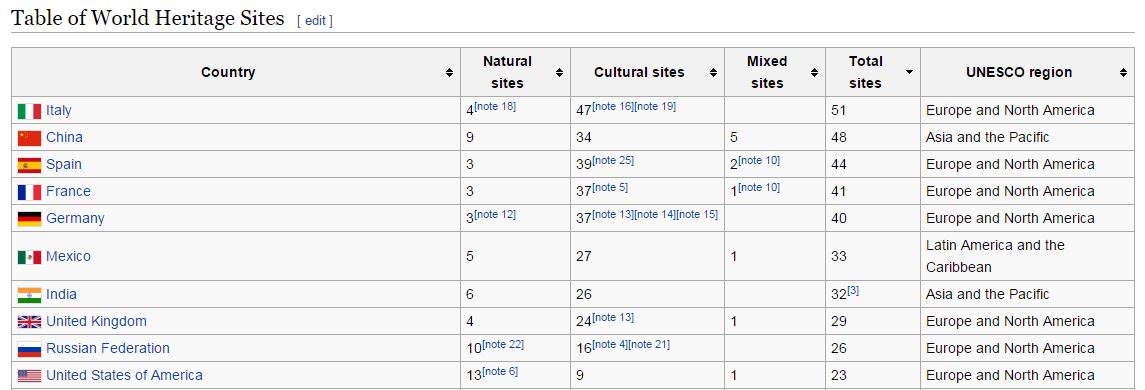The image size is (1145, 390).
Task: Select Germany's total sites value 40
Action: click(839, 219)
